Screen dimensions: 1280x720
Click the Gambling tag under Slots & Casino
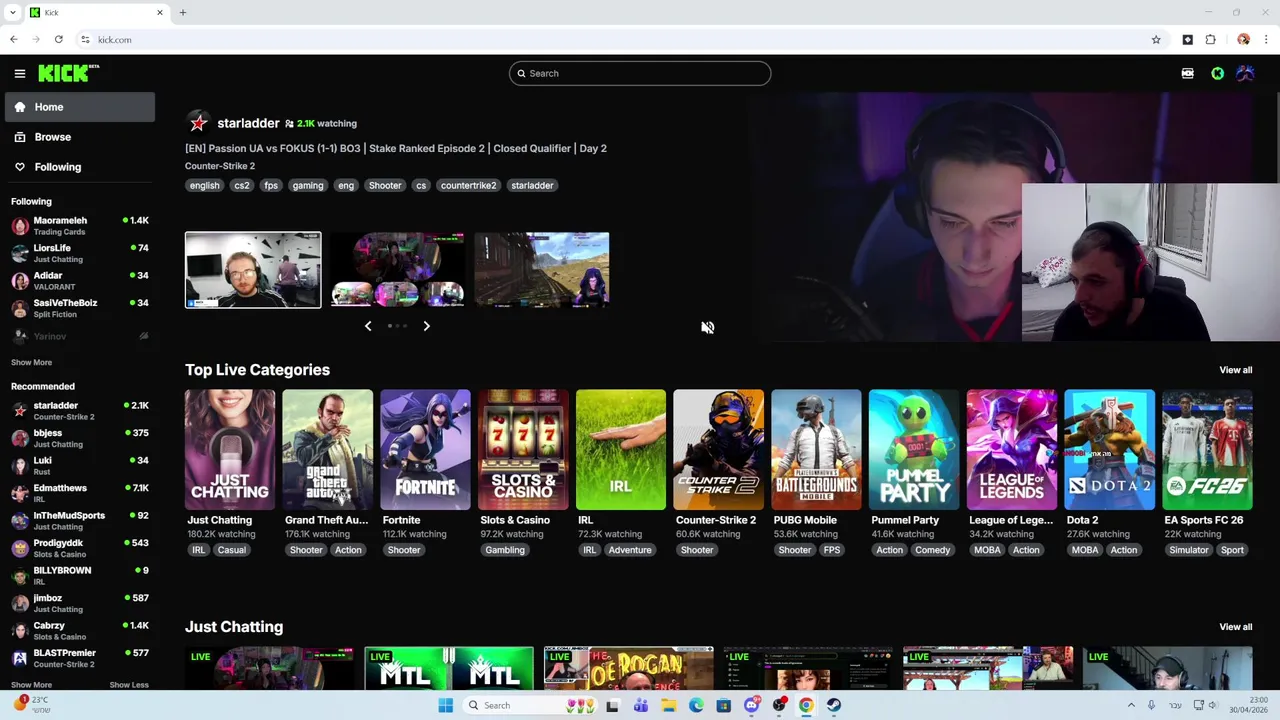[505, 550]
